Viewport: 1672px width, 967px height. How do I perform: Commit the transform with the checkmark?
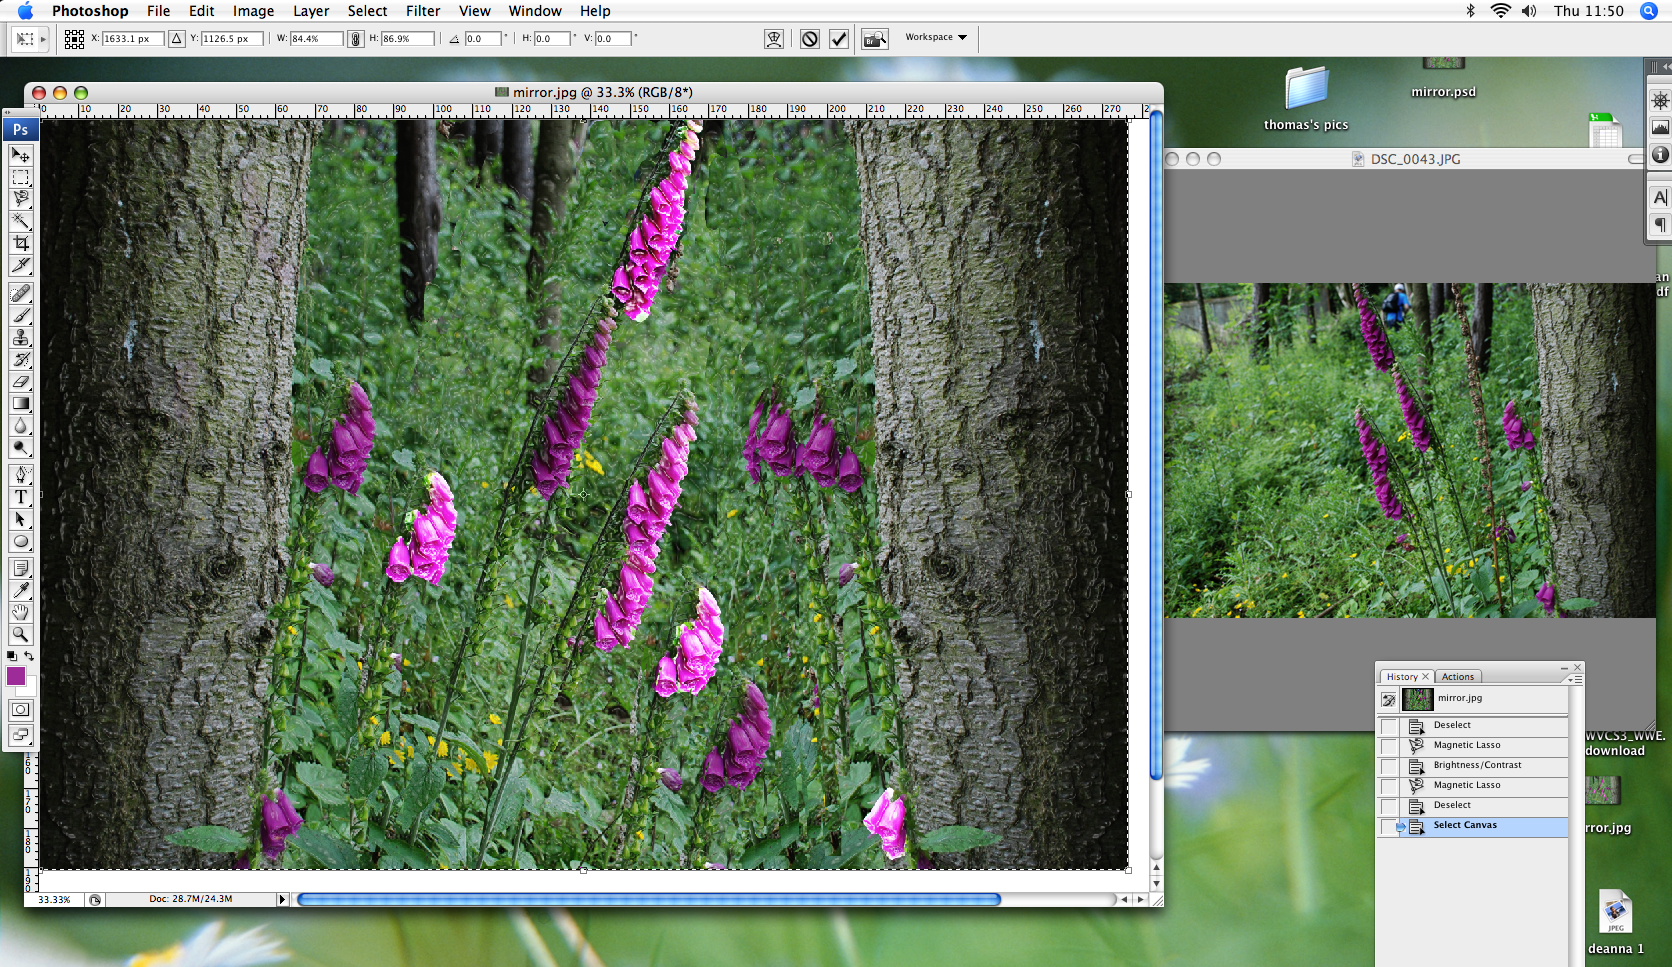(x=839, y=39)
